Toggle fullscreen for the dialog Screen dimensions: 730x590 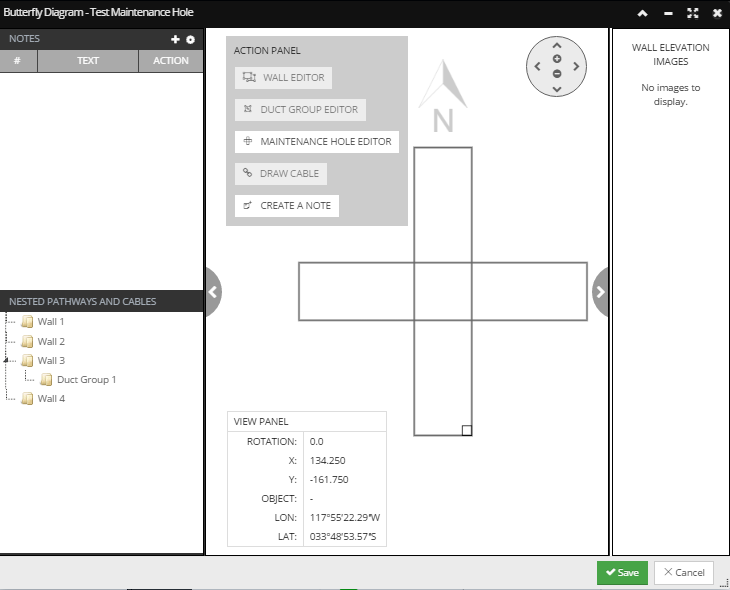tap(693, 14)
